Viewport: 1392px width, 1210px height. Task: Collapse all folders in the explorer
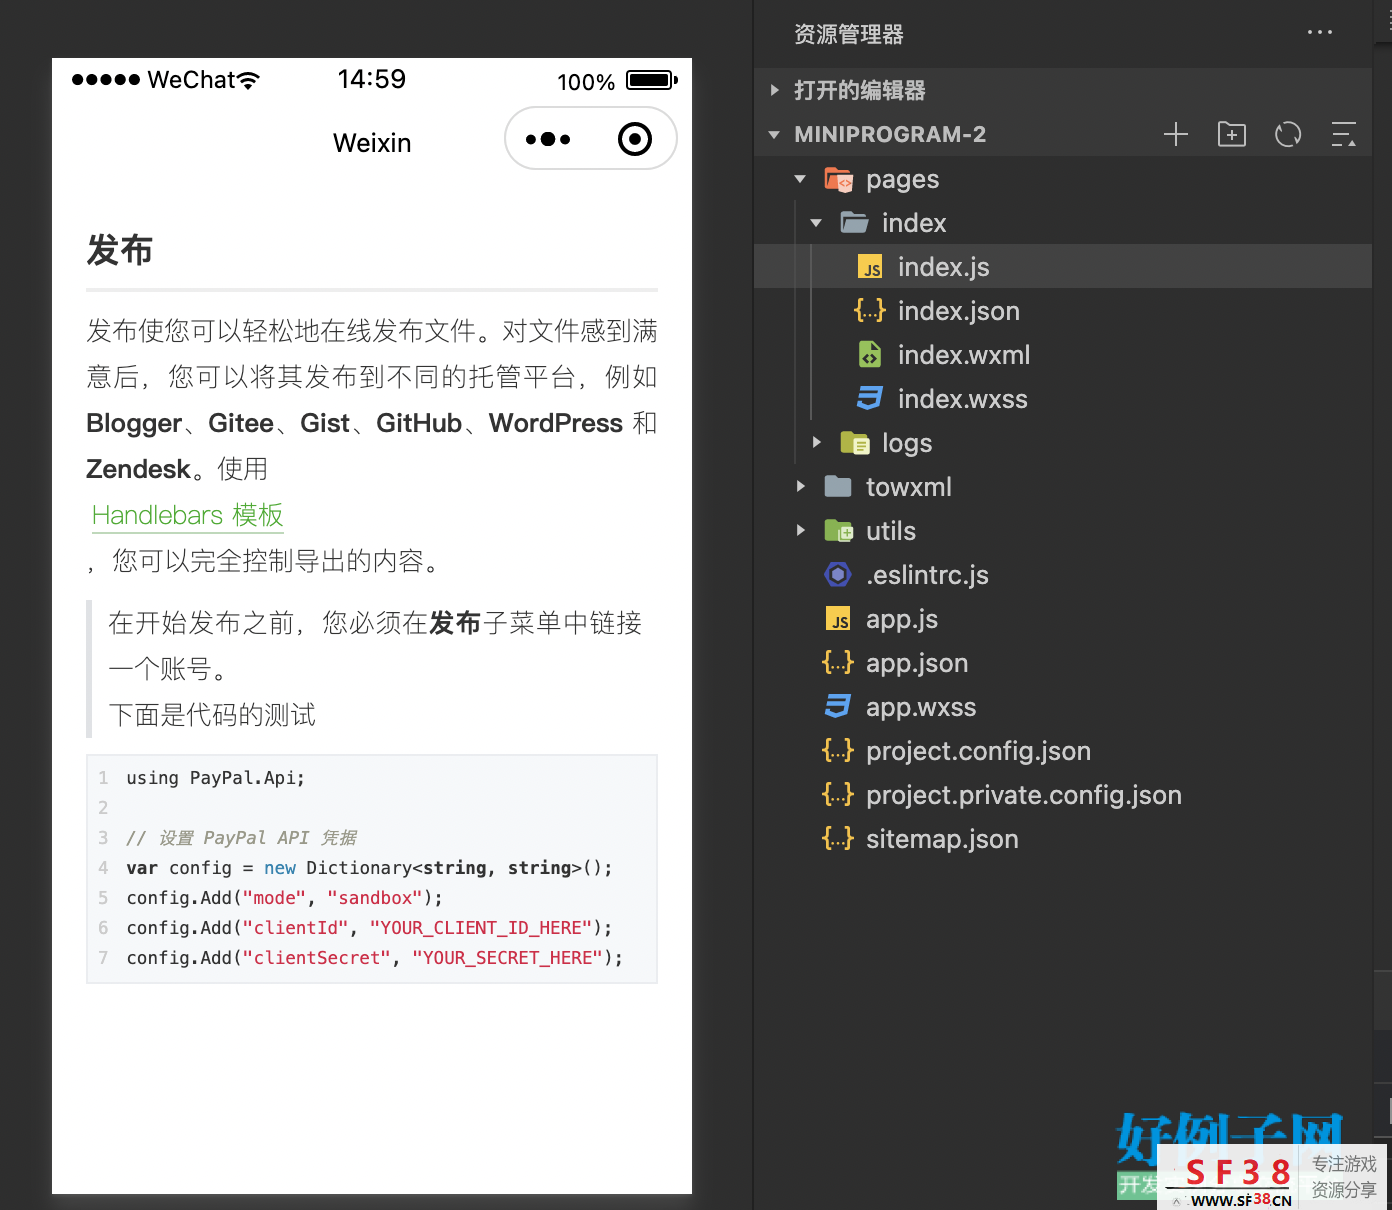point(1344,134)
